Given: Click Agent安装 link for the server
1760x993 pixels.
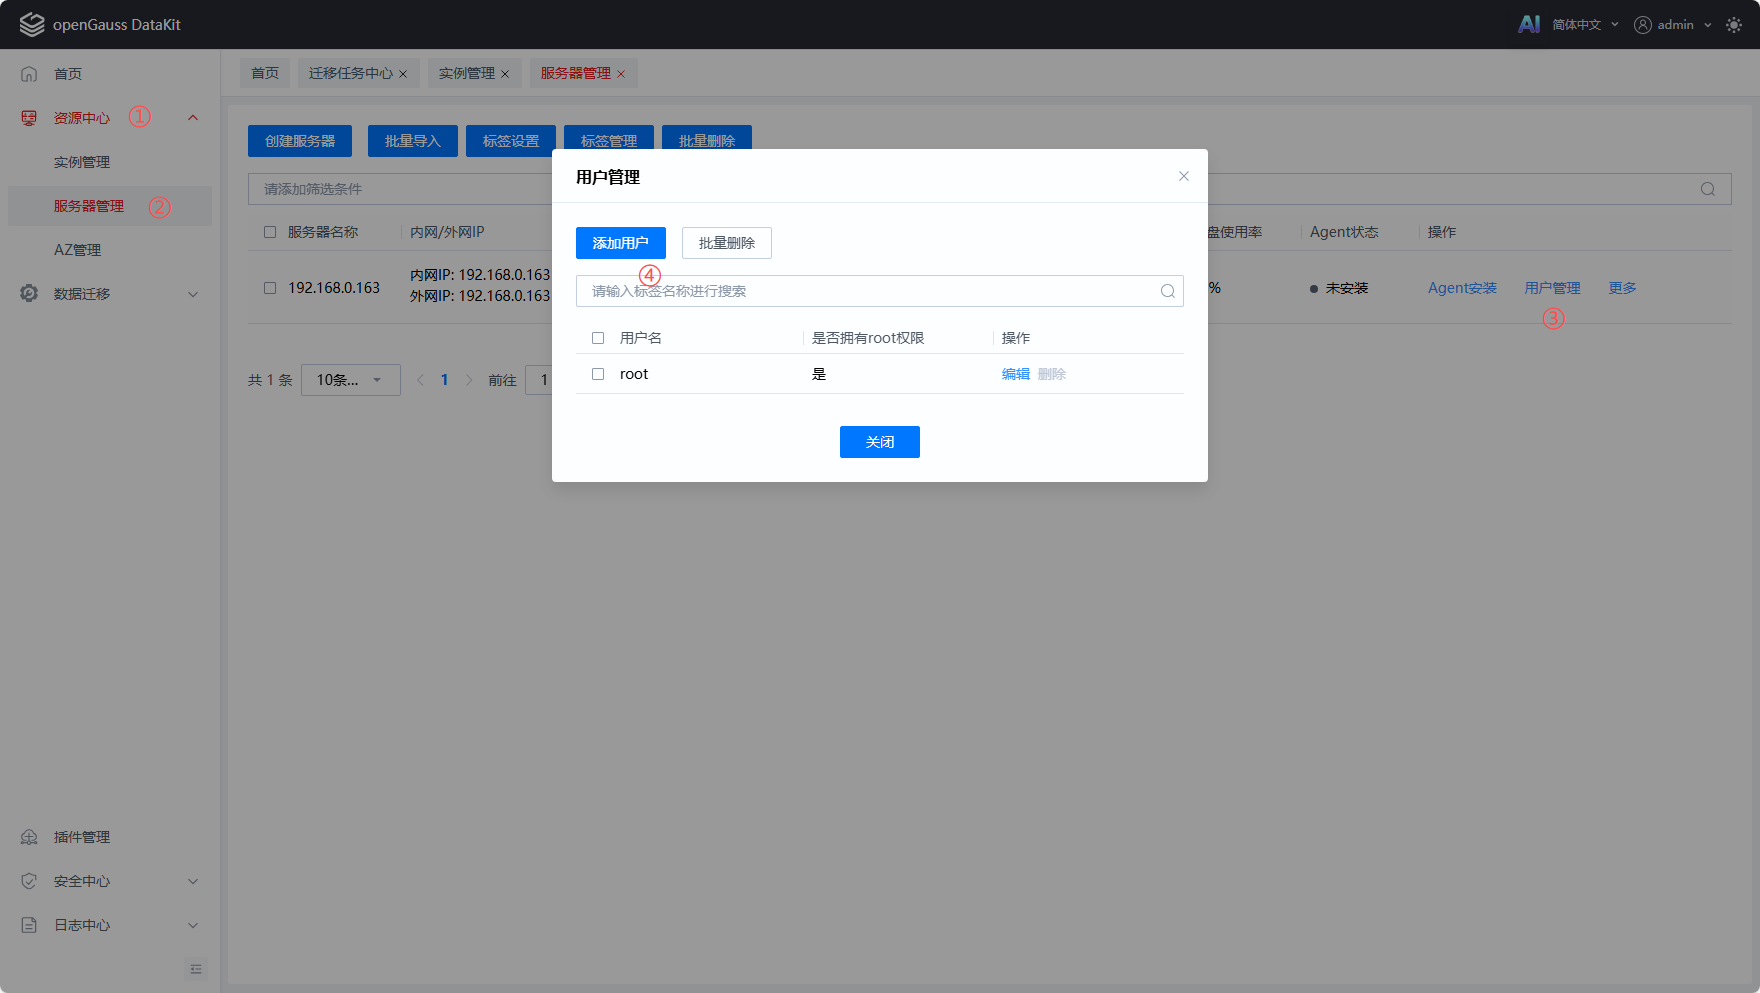Looking at the screenshot, I should (1462, 288).
